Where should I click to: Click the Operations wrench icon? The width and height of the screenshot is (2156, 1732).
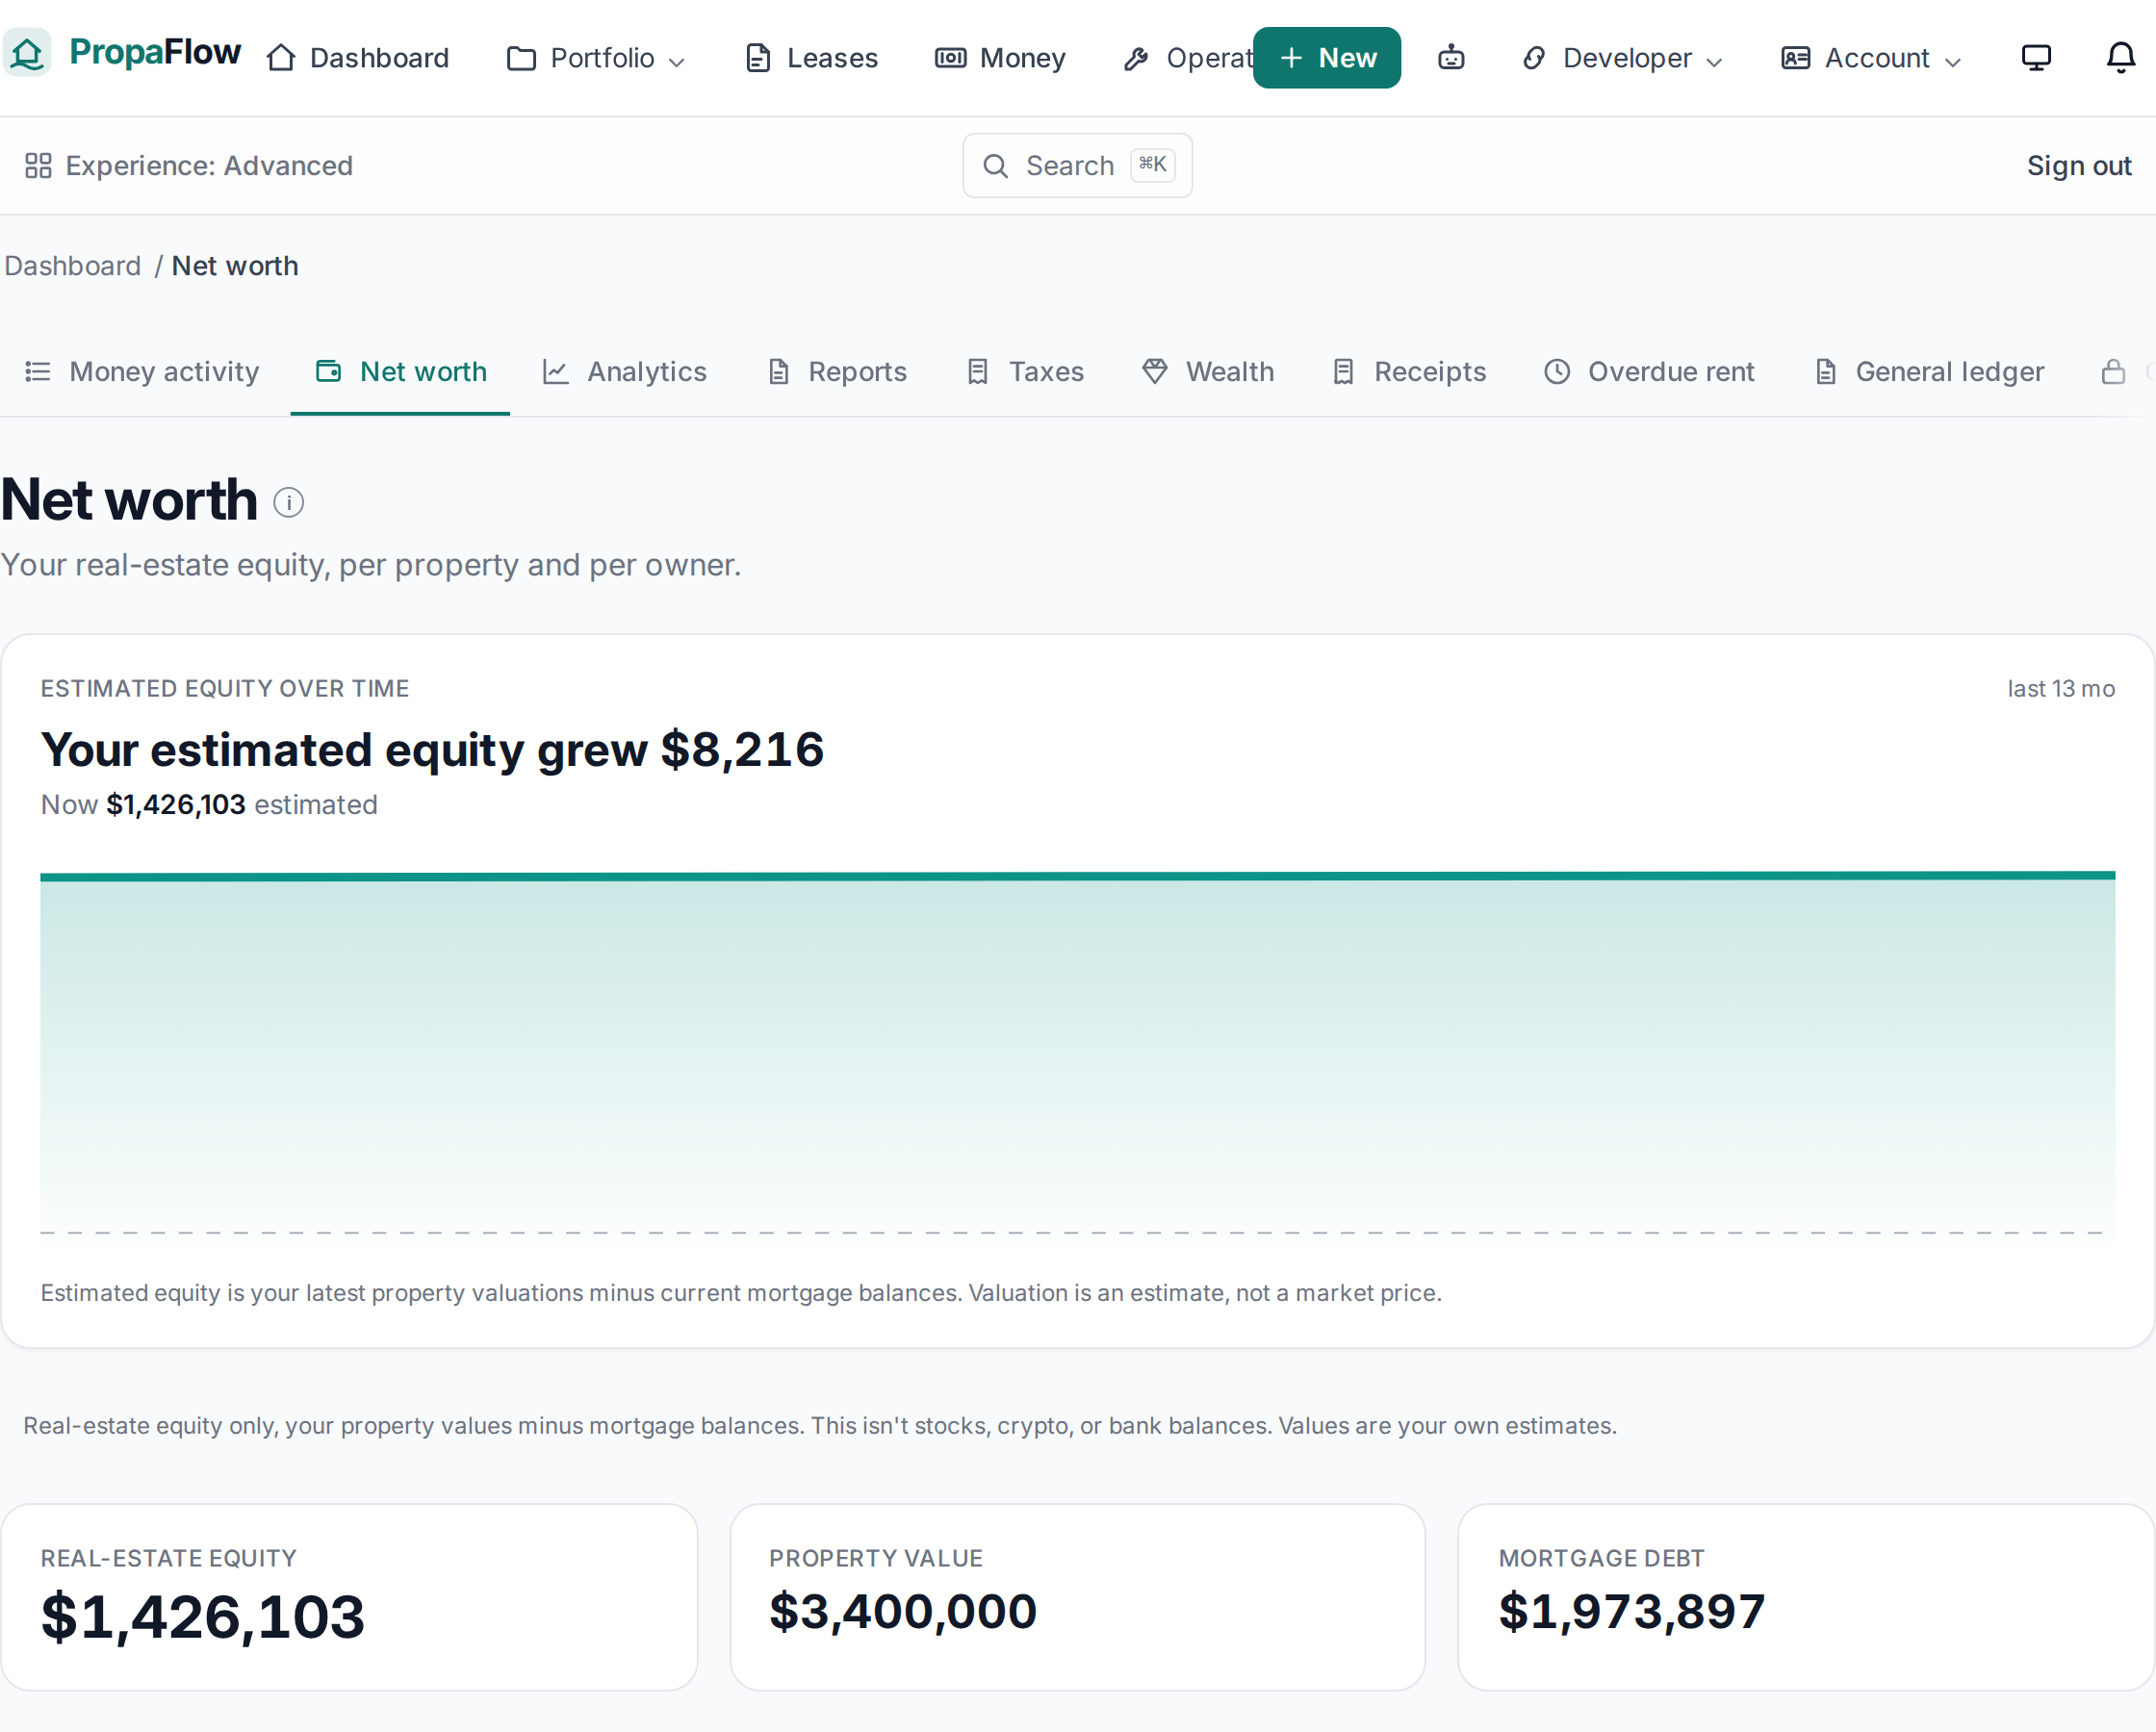pyautogui.click(x=1136, y=60)
